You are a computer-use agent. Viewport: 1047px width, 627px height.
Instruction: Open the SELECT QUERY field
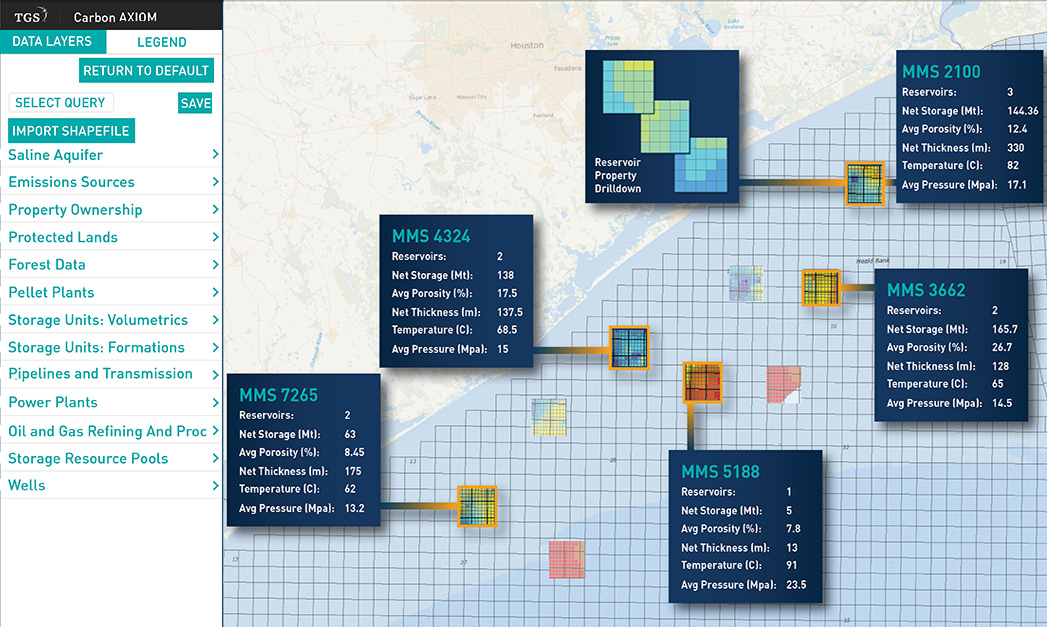click(x=61, y=102)
